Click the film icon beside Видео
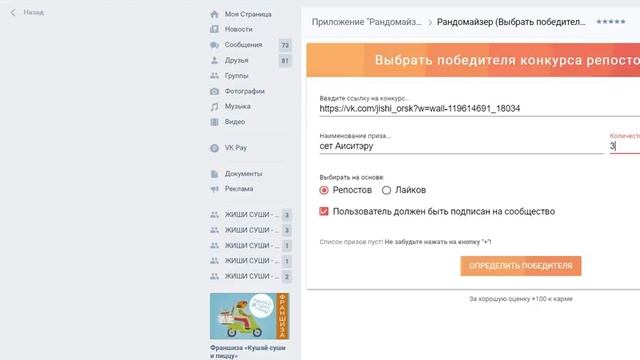 click(214, 122)
